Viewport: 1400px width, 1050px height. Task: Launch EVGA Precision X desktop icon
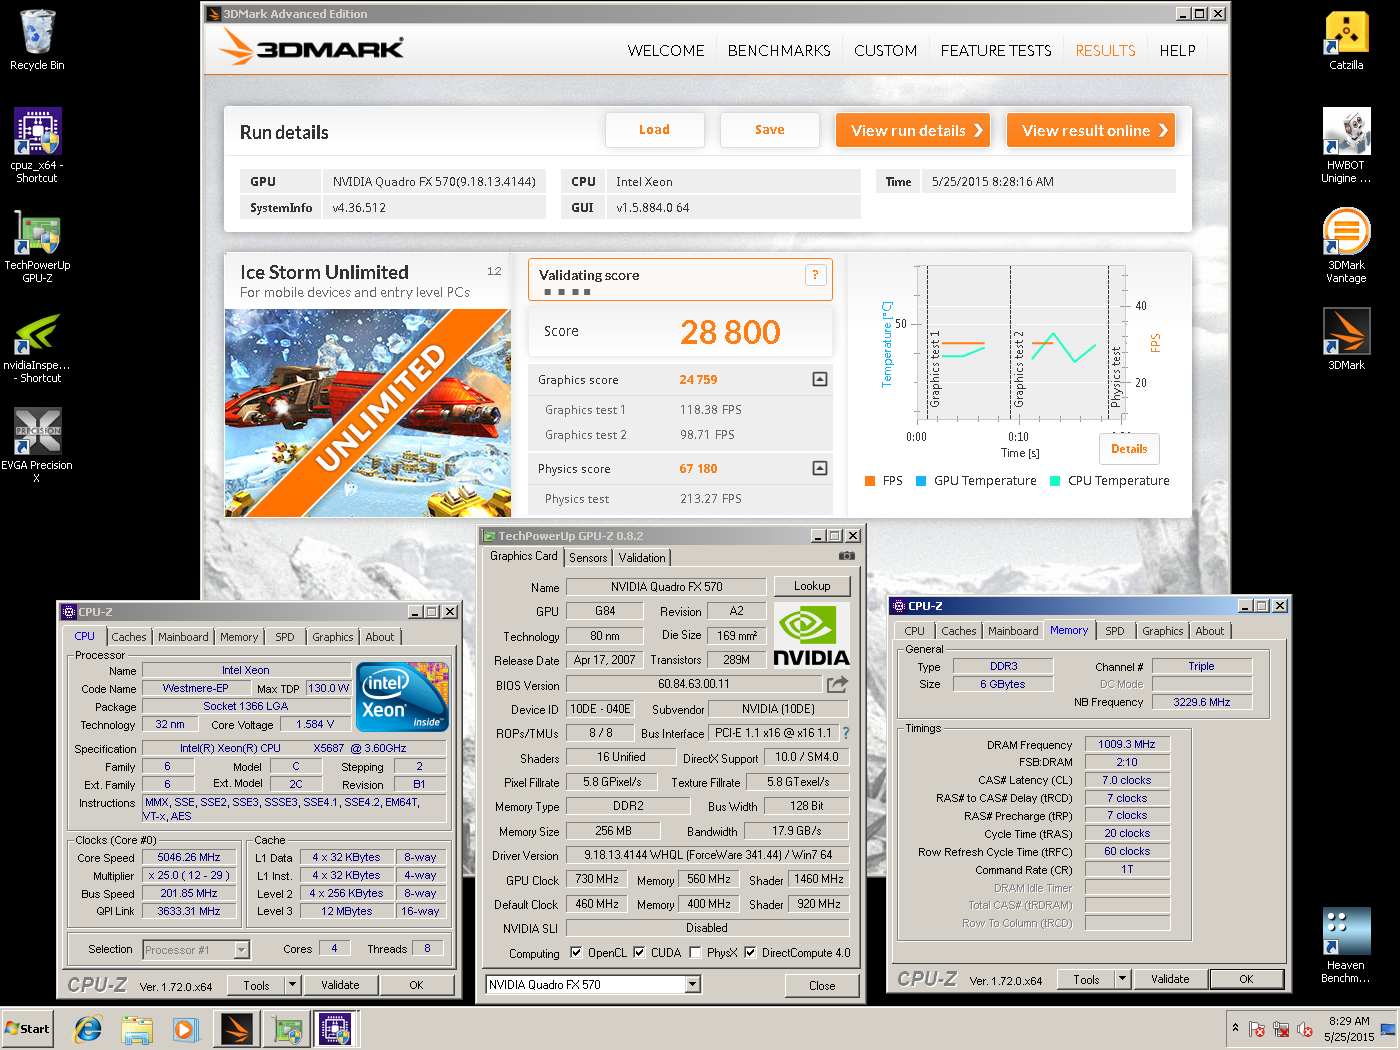37,446
